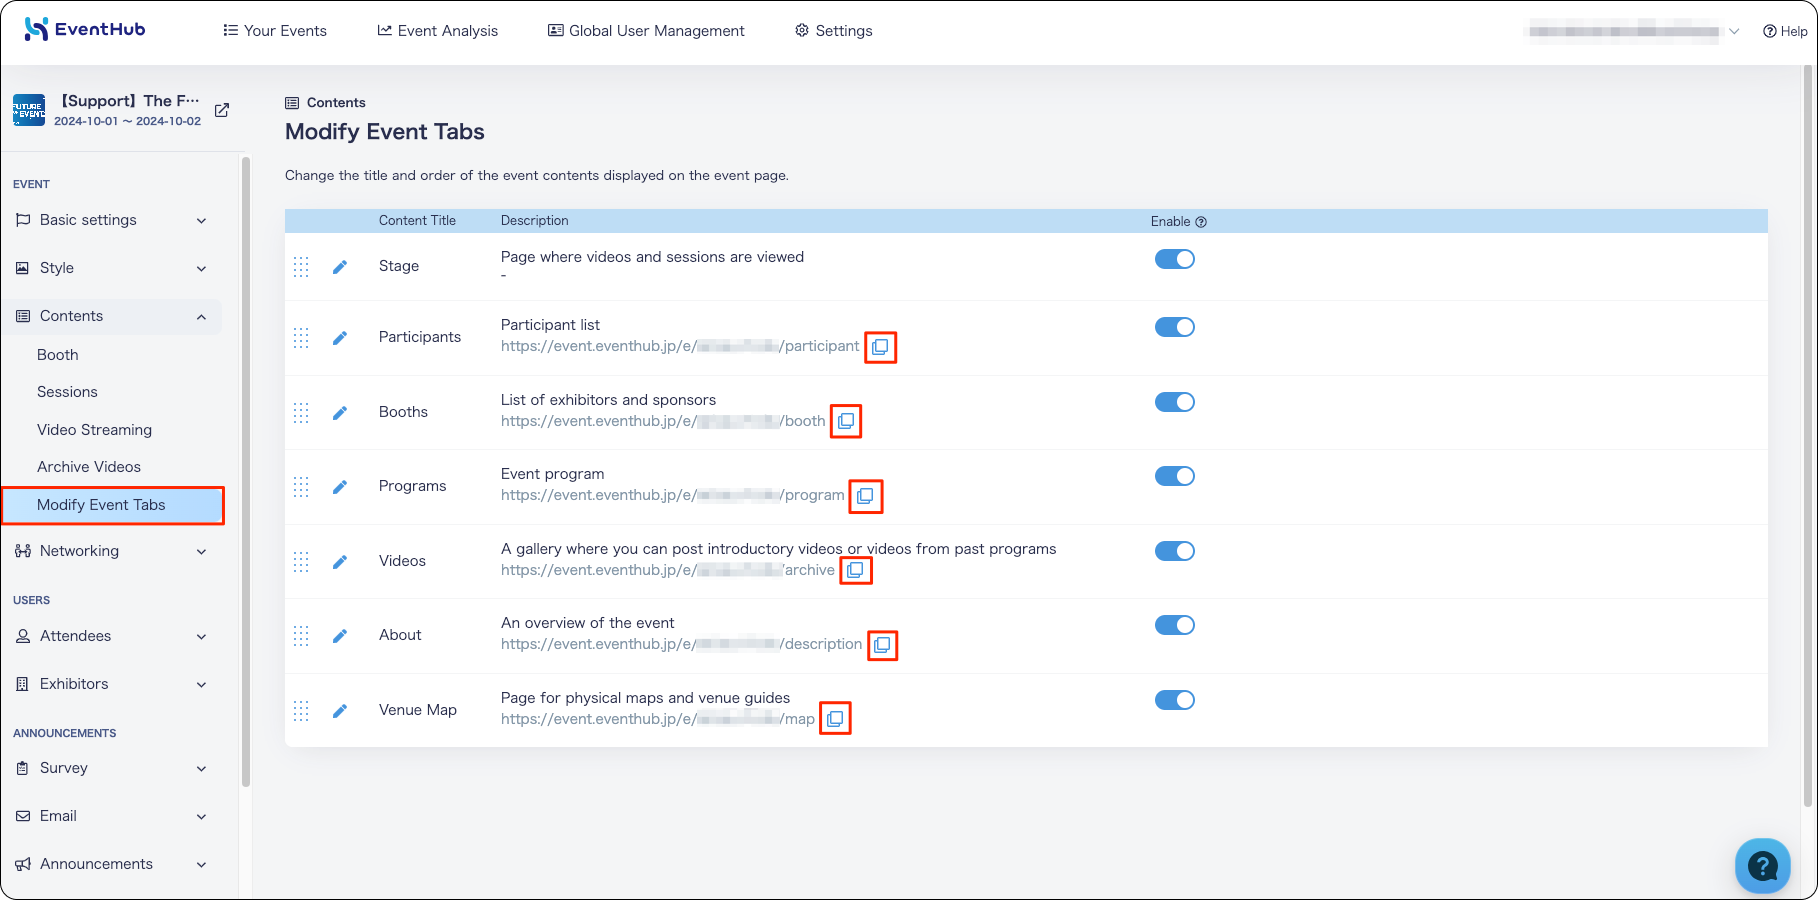This screenshot has height=900, width=1818.
Task: Open the description page URL link
Action: point(681,644)
